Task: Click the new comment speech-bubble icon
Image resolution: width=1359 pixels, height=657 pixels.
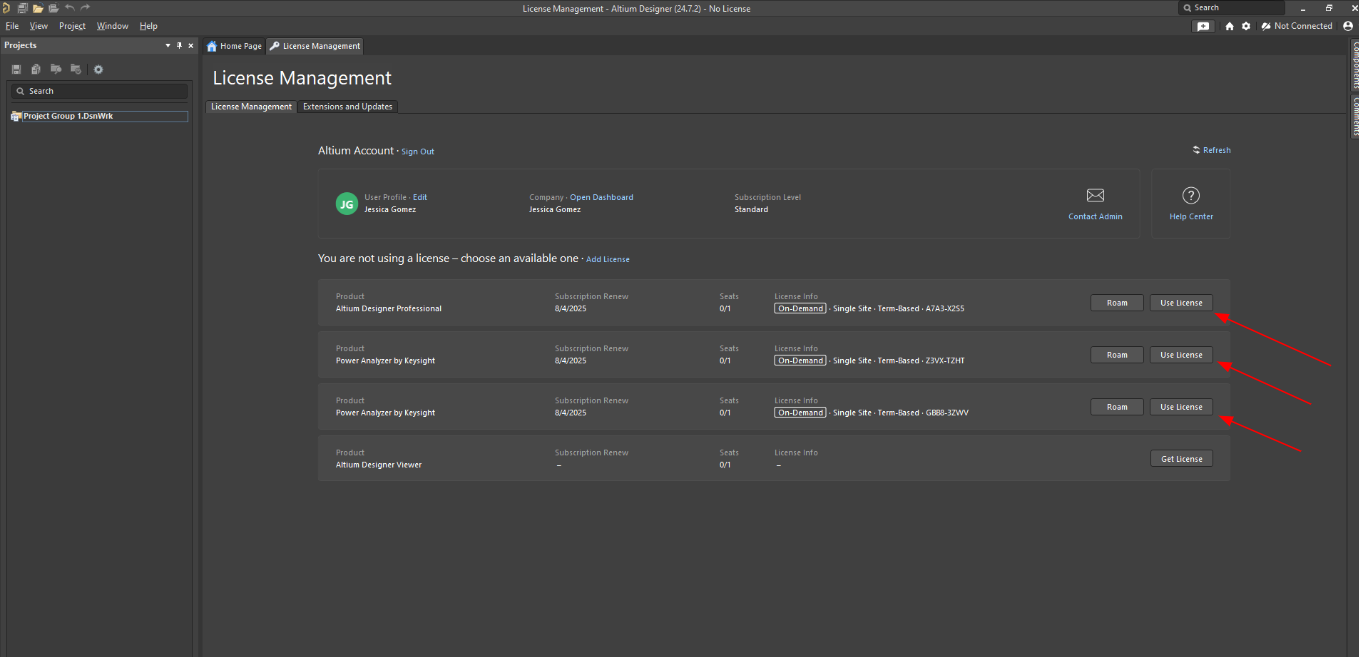Action: (x=1203, y=26)
